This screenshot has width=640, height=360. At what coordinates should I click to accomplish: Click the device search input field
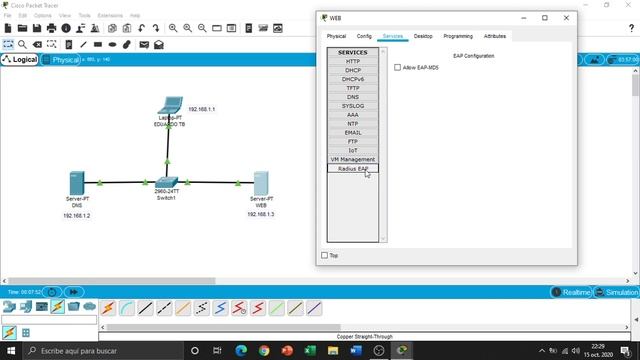pyautogui.click(x=49, y=320)
